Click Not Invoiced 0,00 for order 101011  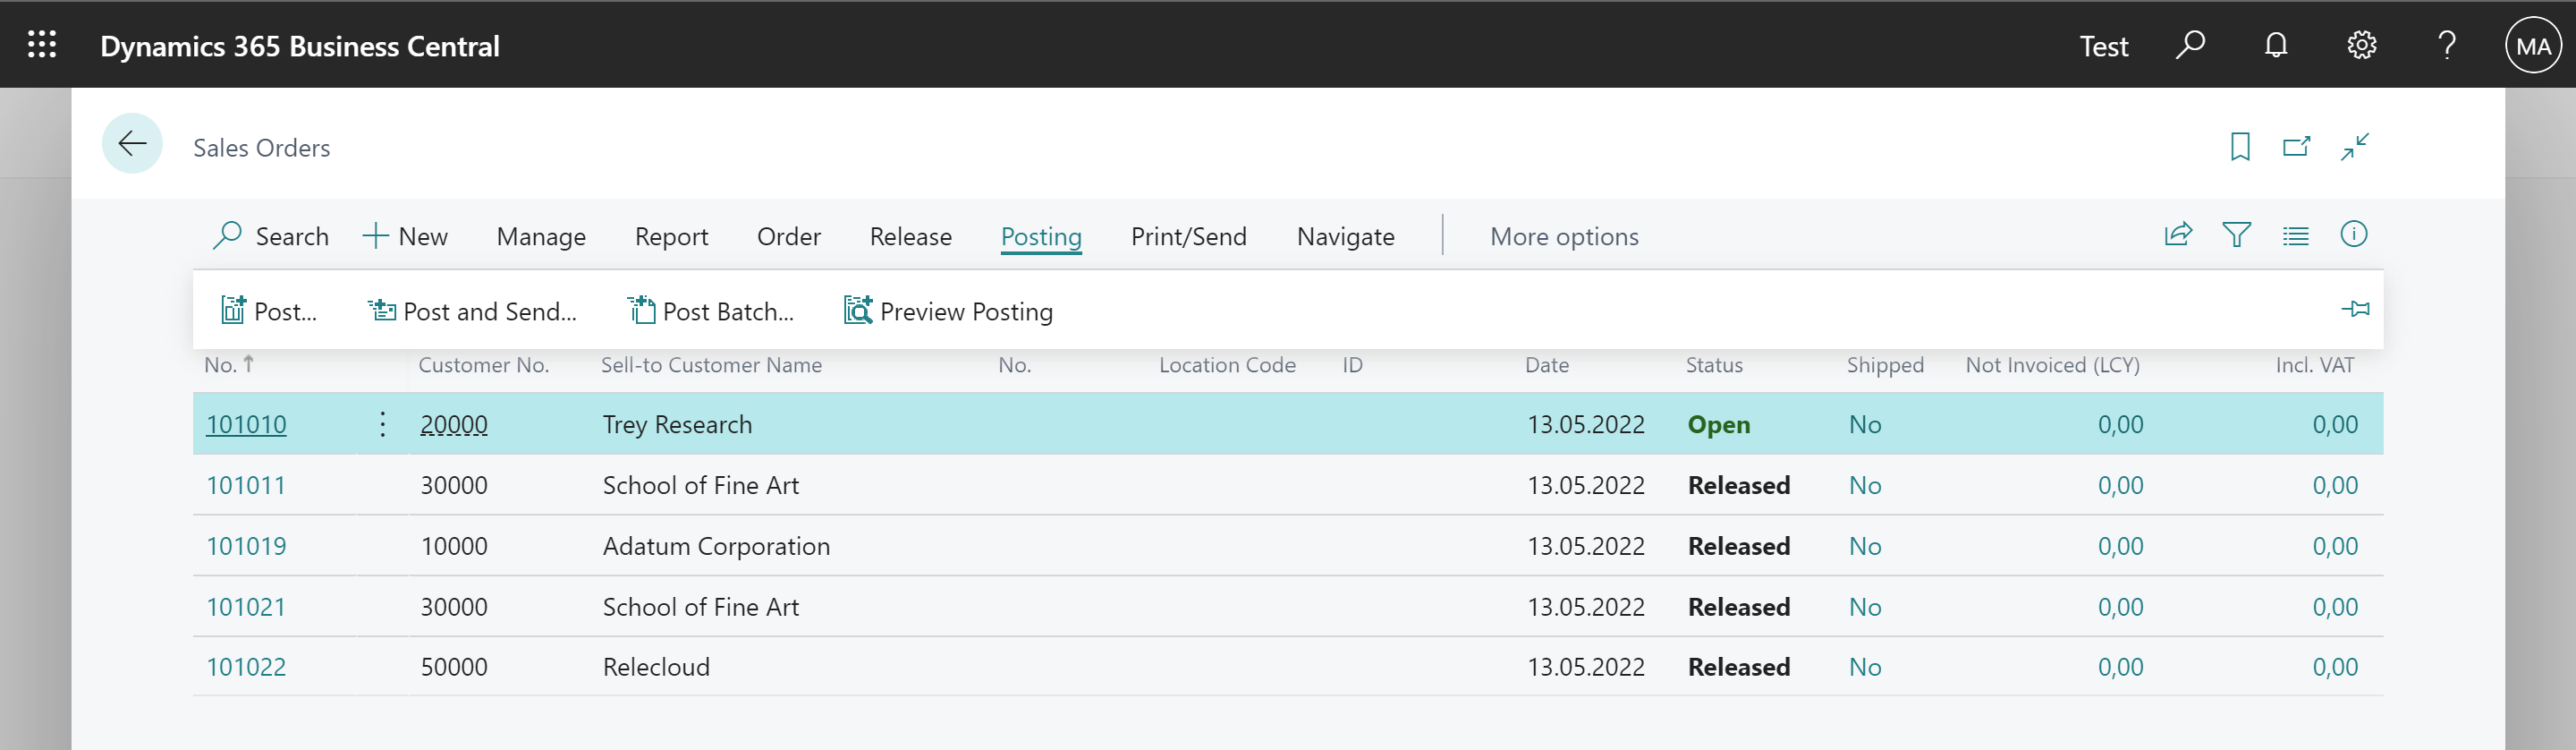click(2120, 485)
